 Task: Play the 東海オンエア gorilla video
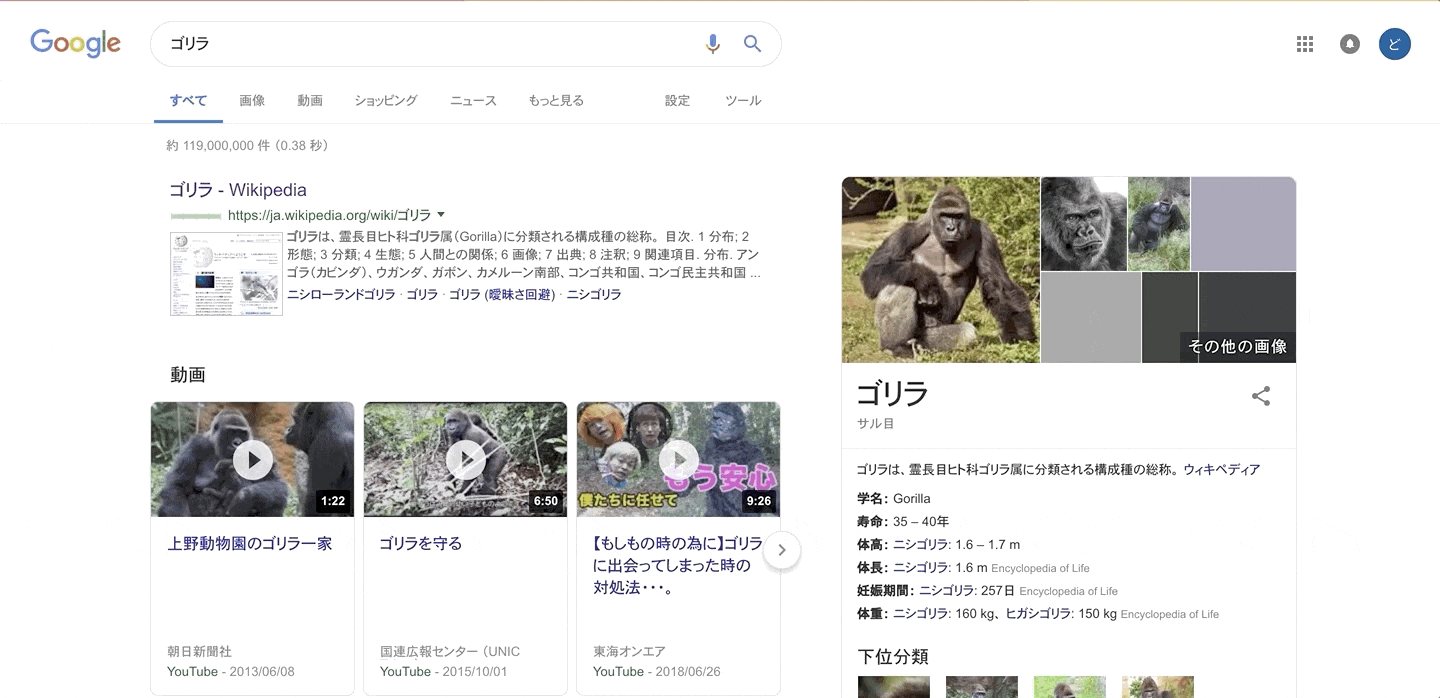[x=679, y=460]
